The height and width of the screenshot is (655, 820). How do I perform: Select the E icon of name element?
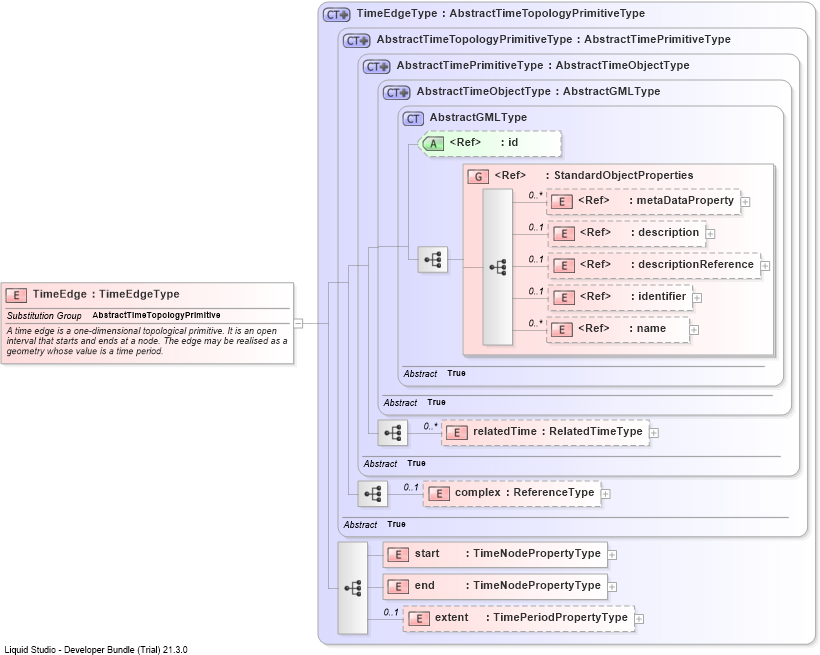click(562, 329)
